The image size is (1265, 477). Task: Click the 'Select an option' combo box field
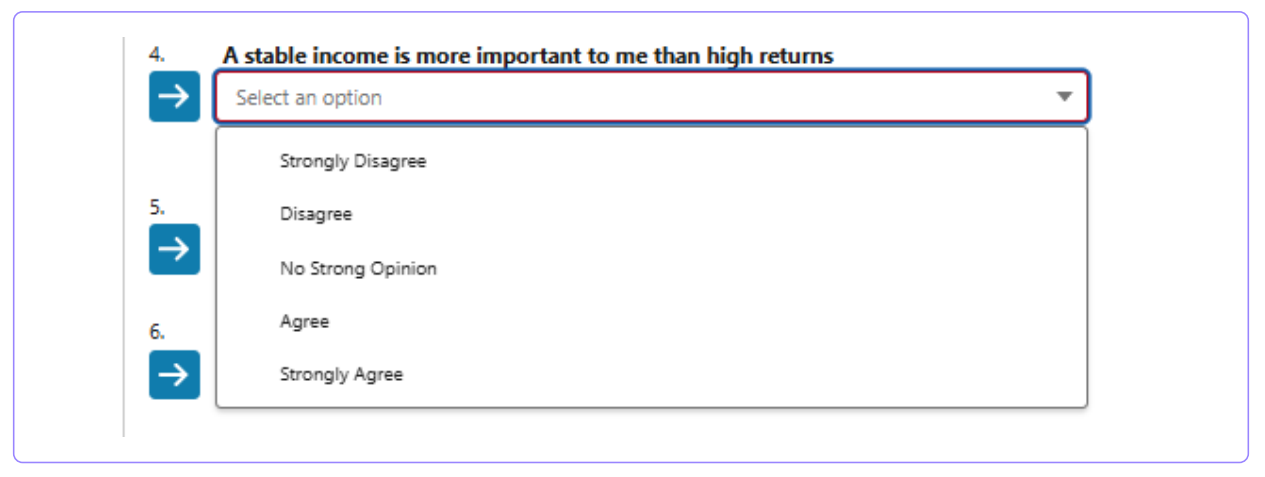(x=652, y=97)
